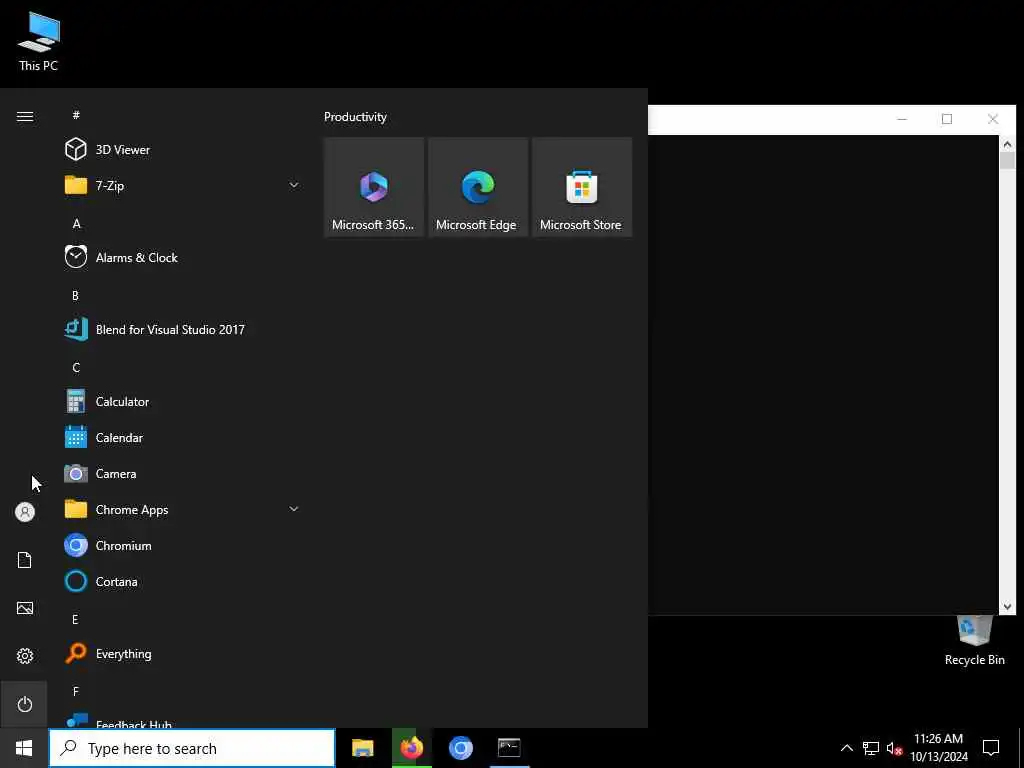This screenshot has width=1024, height=768.
Task: Open the Pictures shortcut in Start sidebar
Action: pos(25,608)
